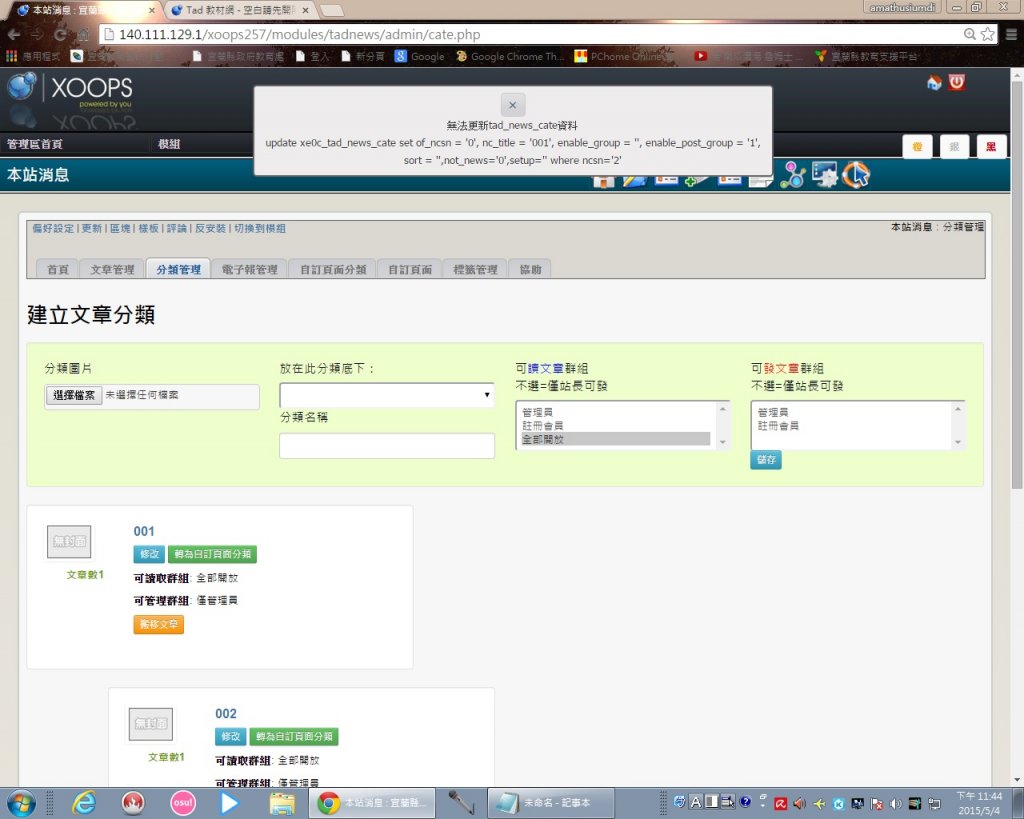The image size is (1024, 819).
Task: Click the red power logout icon
Action: click(x=957, y=83)
